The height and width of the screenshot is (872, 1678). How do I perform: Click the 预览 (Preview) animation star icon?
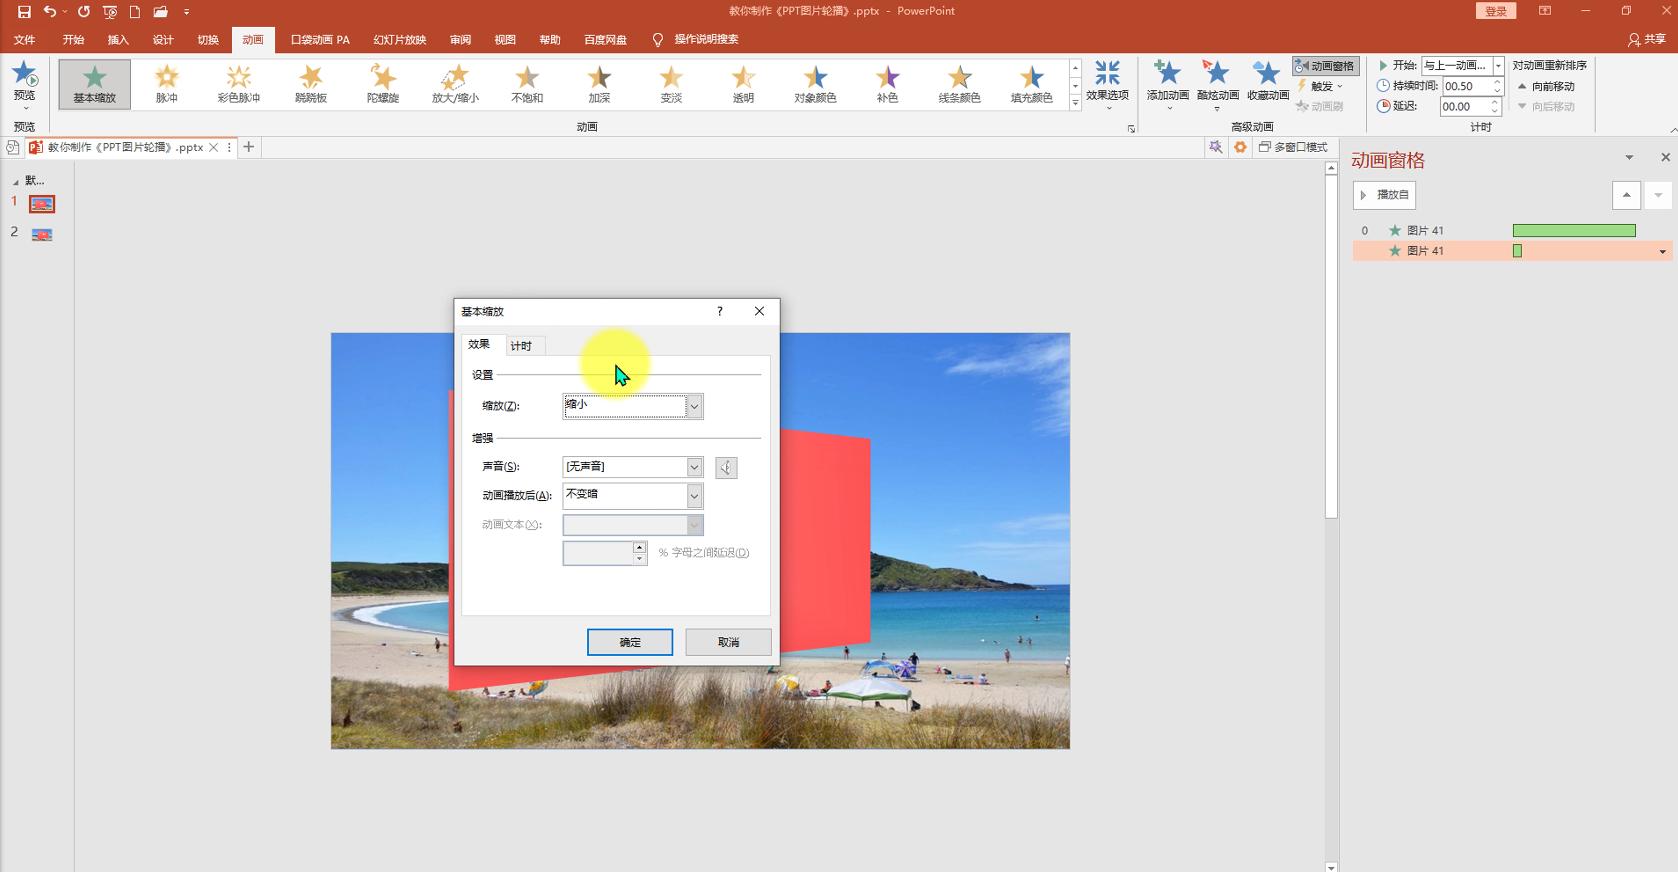24,75
